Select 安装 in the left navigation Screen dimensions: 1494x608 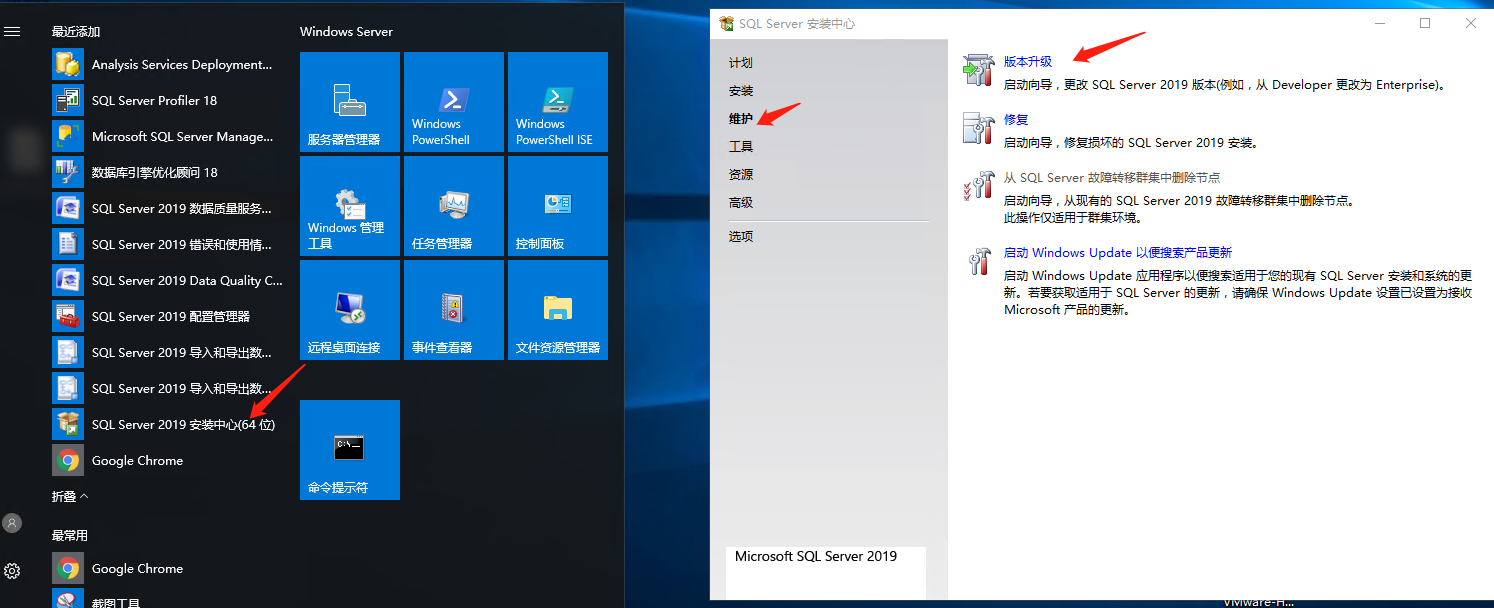point(741,91)
